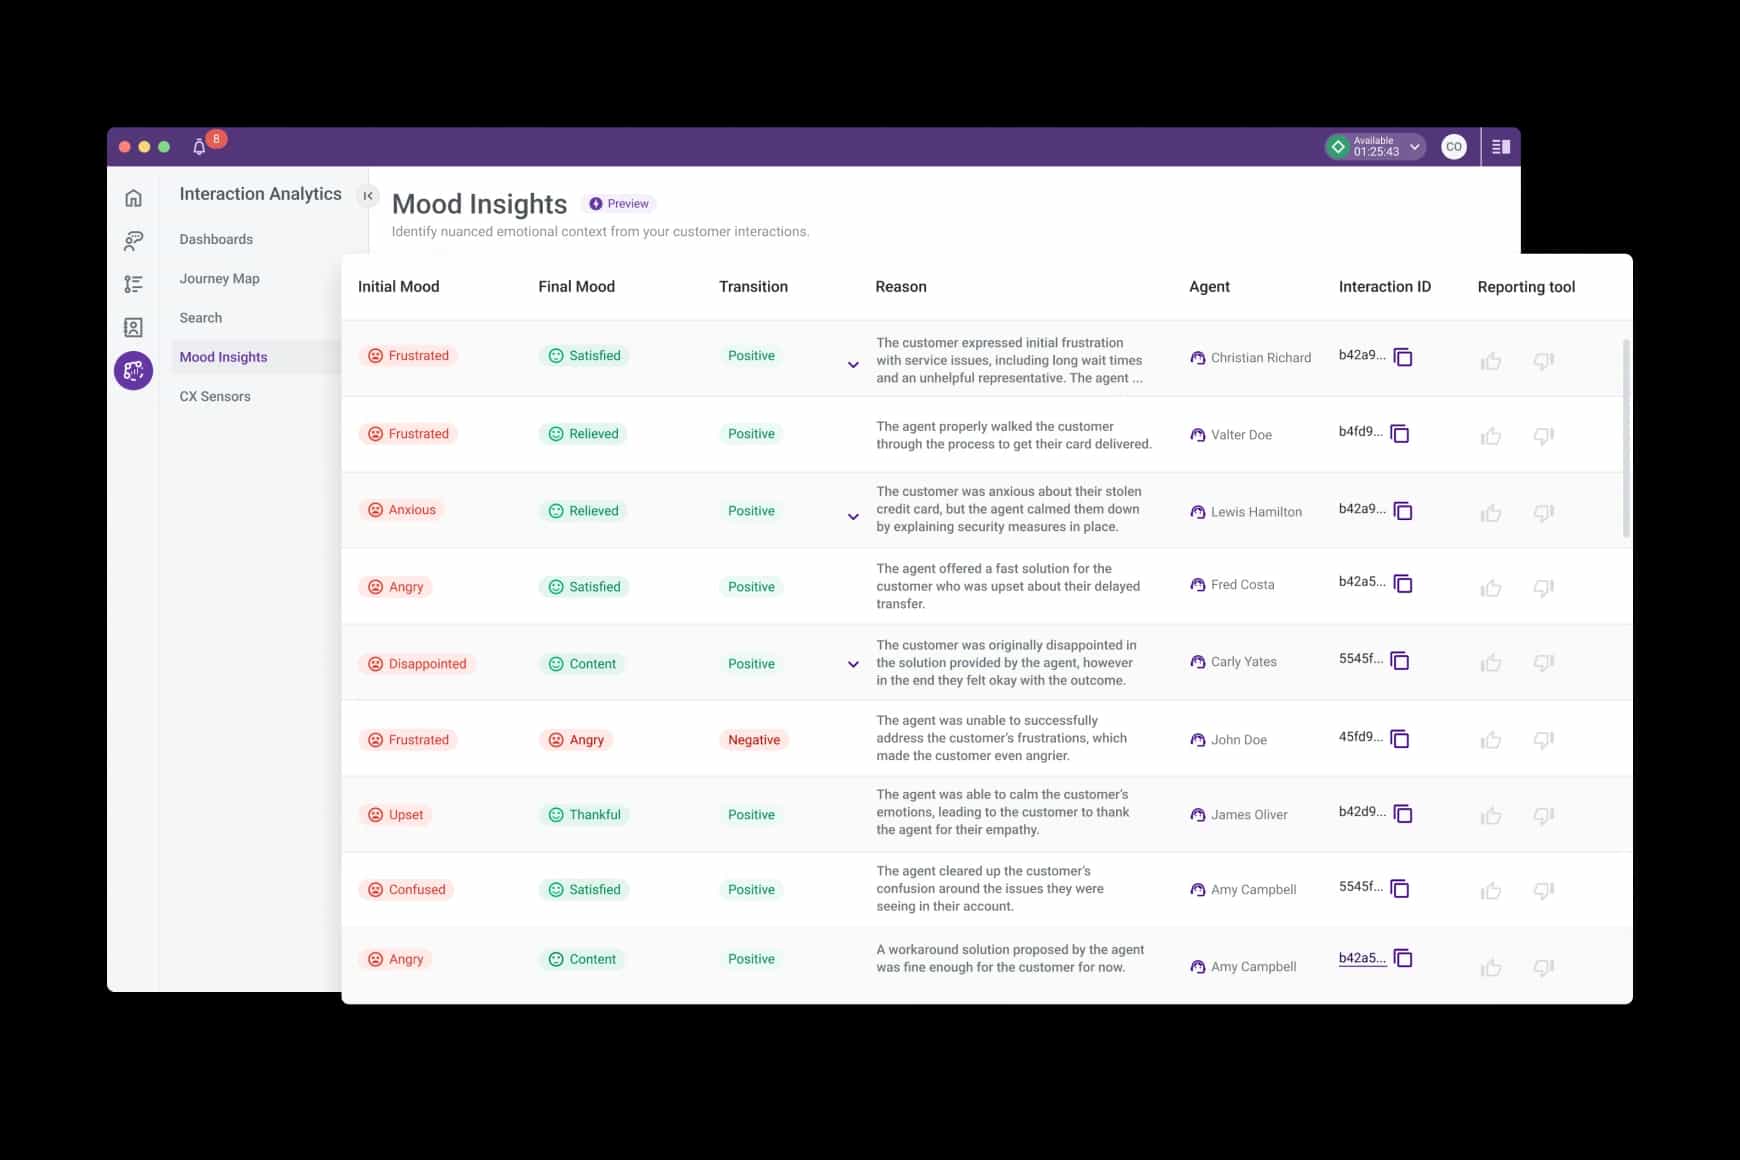Switch to the Dashboards section
Screen dimensions: 1740x1160
216,239
